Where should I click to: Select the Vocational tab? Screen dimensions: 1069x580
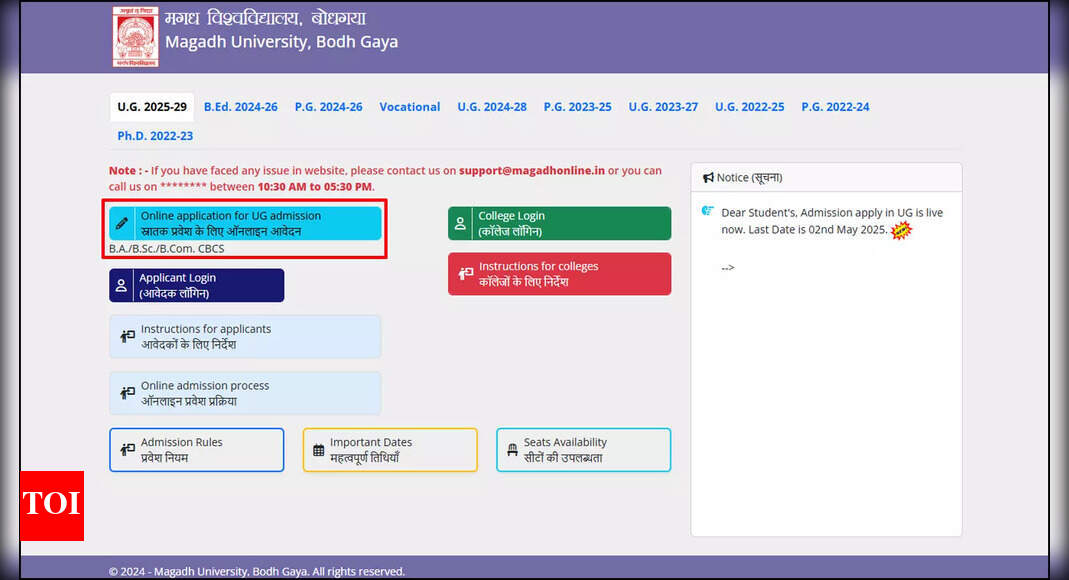coord(409,107)
